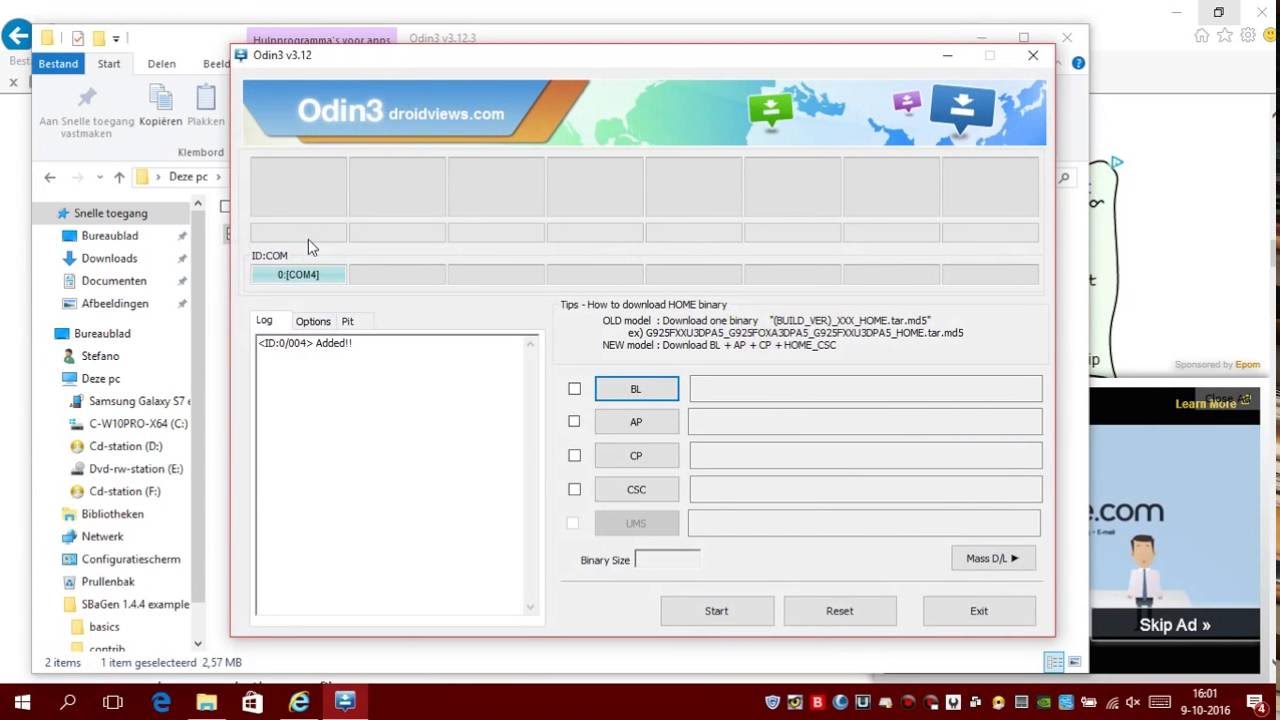Open the Action Center notification icon
The height and width of the screenshot is (720, 1280).
pos(1257,702)
